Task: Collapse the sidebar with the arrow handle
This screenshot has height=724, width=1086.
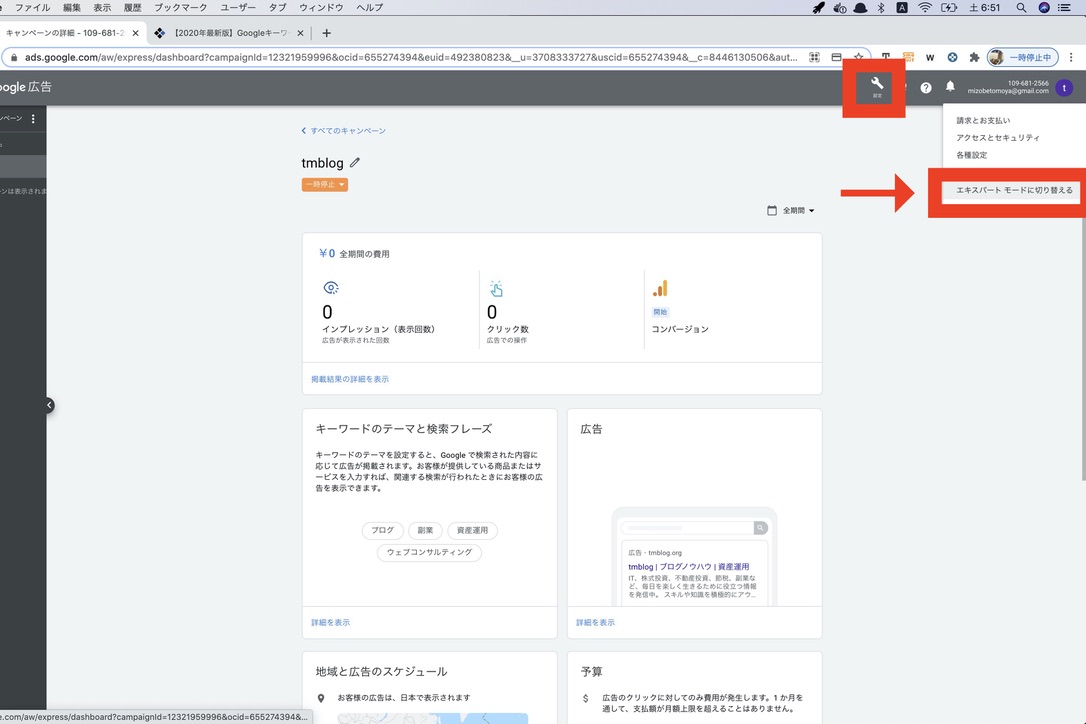Action: tap(49, 405)
